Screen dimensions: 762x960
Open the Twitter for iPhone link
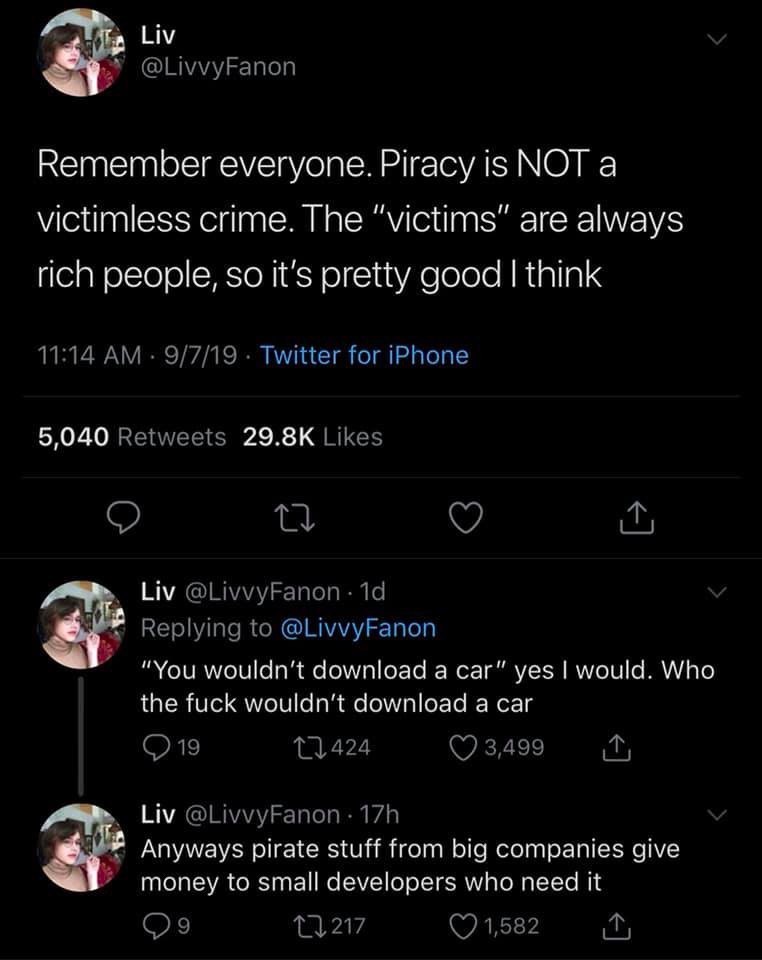pyautogui.click(x=364, y=355)
